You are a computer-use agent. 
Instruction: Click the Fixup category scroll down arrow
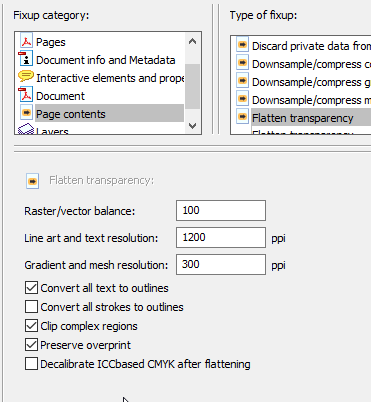192,126
